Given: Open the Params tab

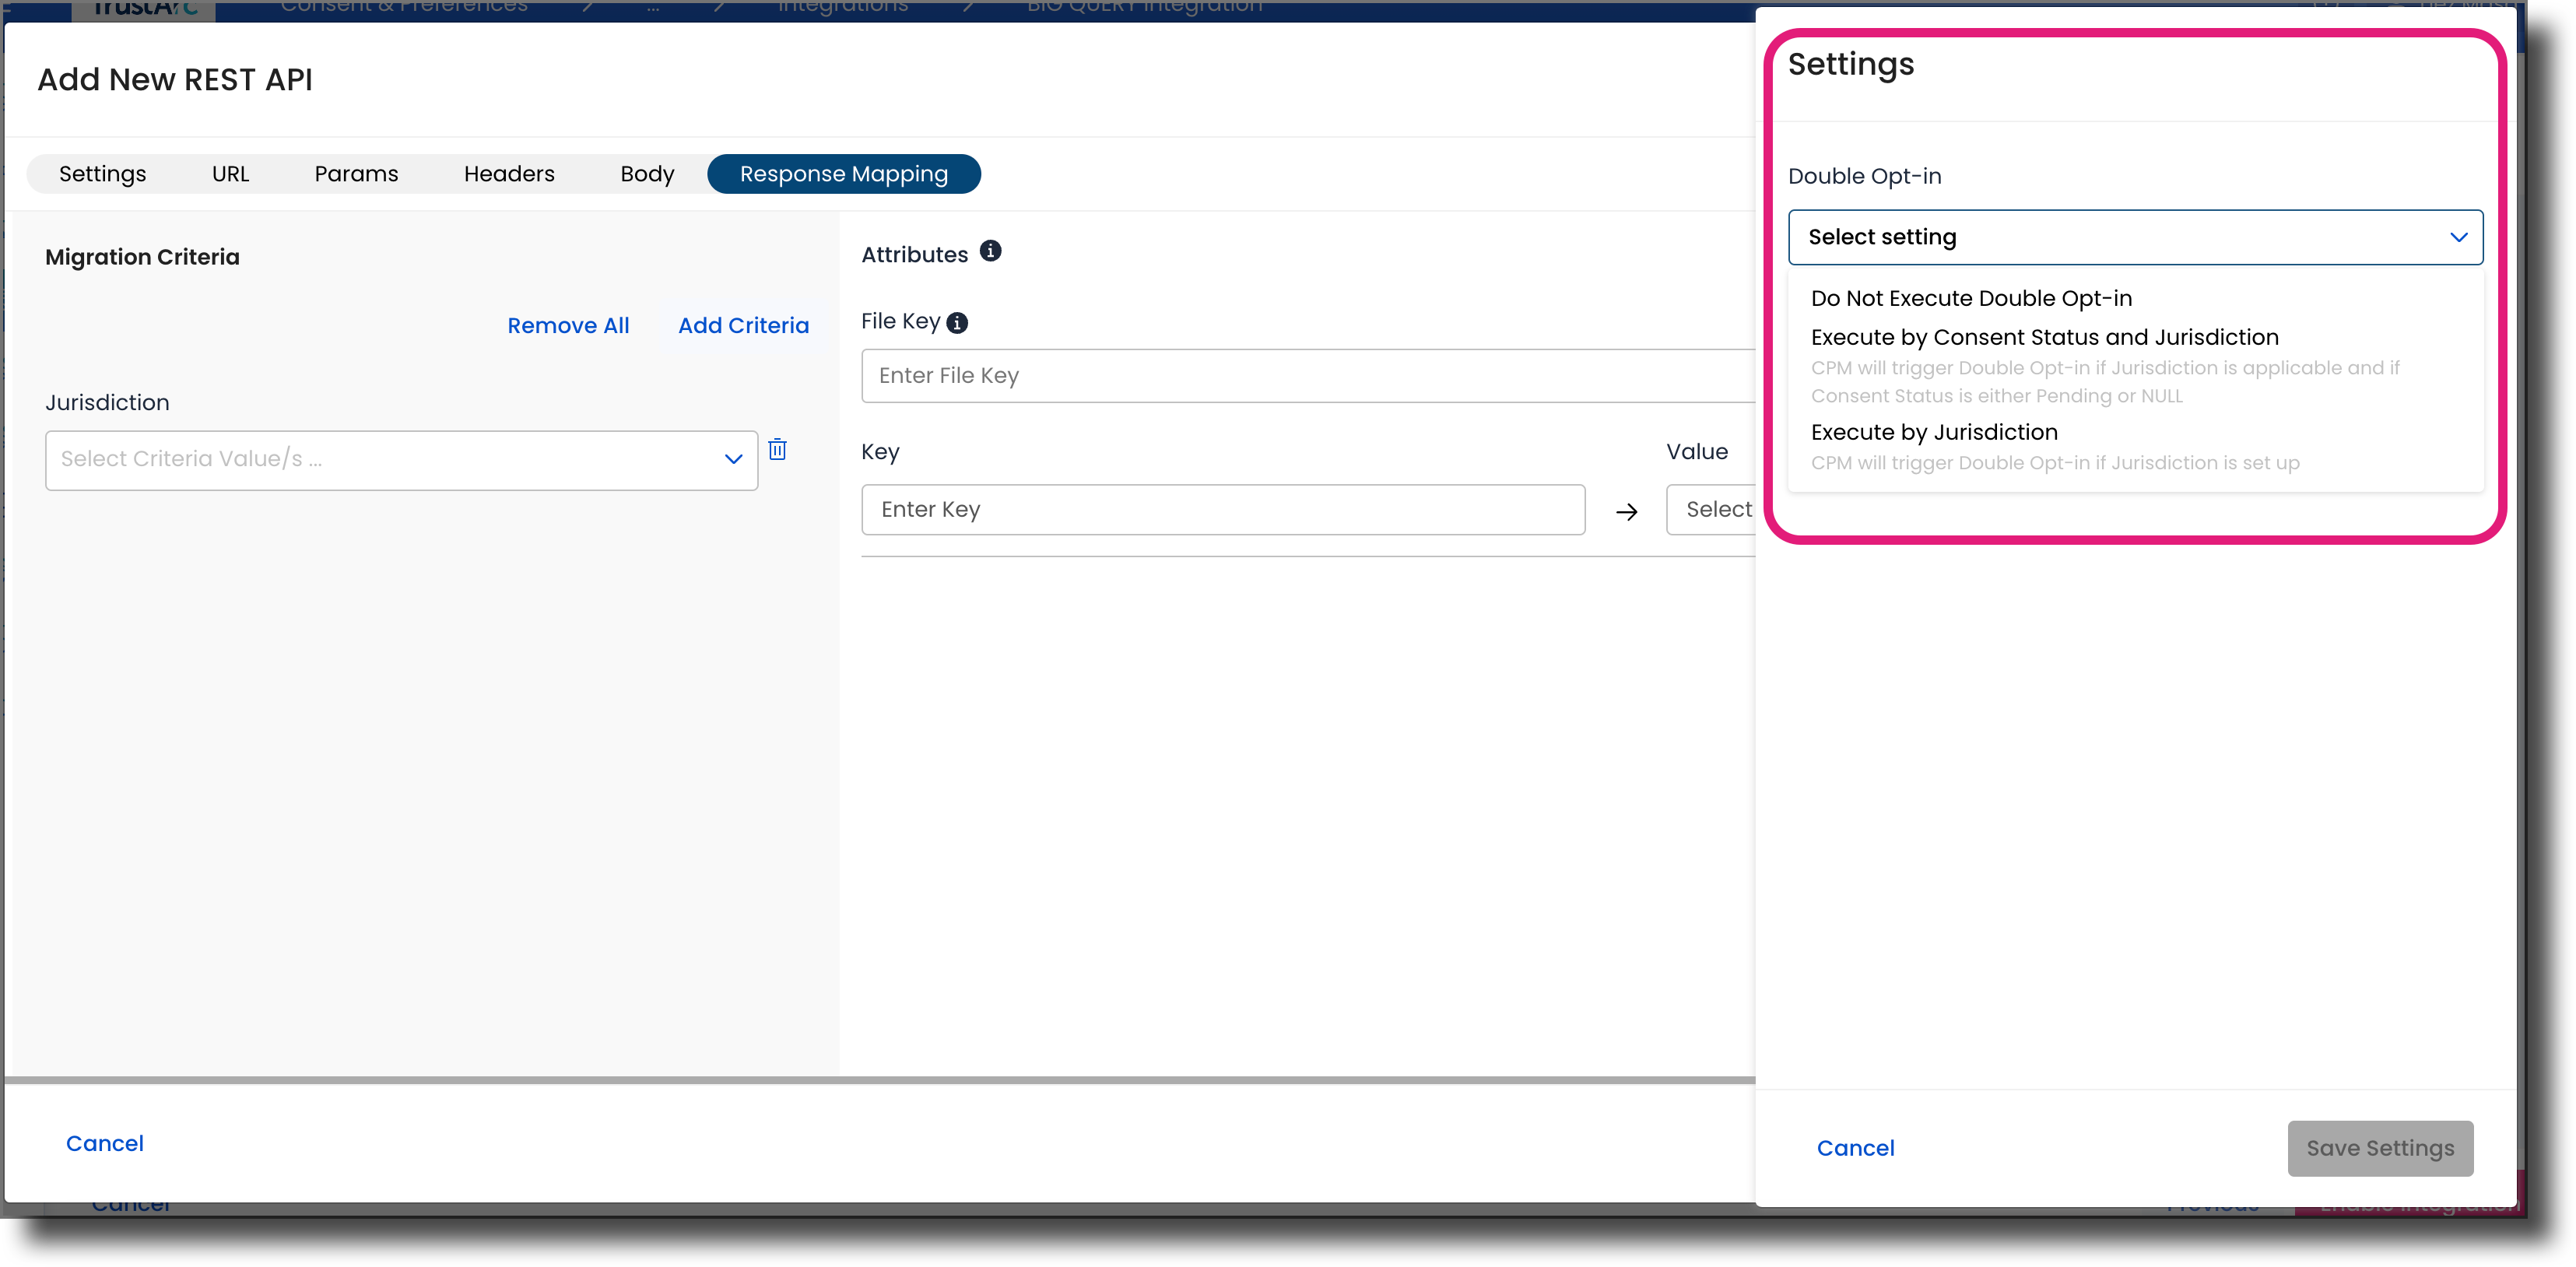Looking at the screenshot, I should (356, 174).
